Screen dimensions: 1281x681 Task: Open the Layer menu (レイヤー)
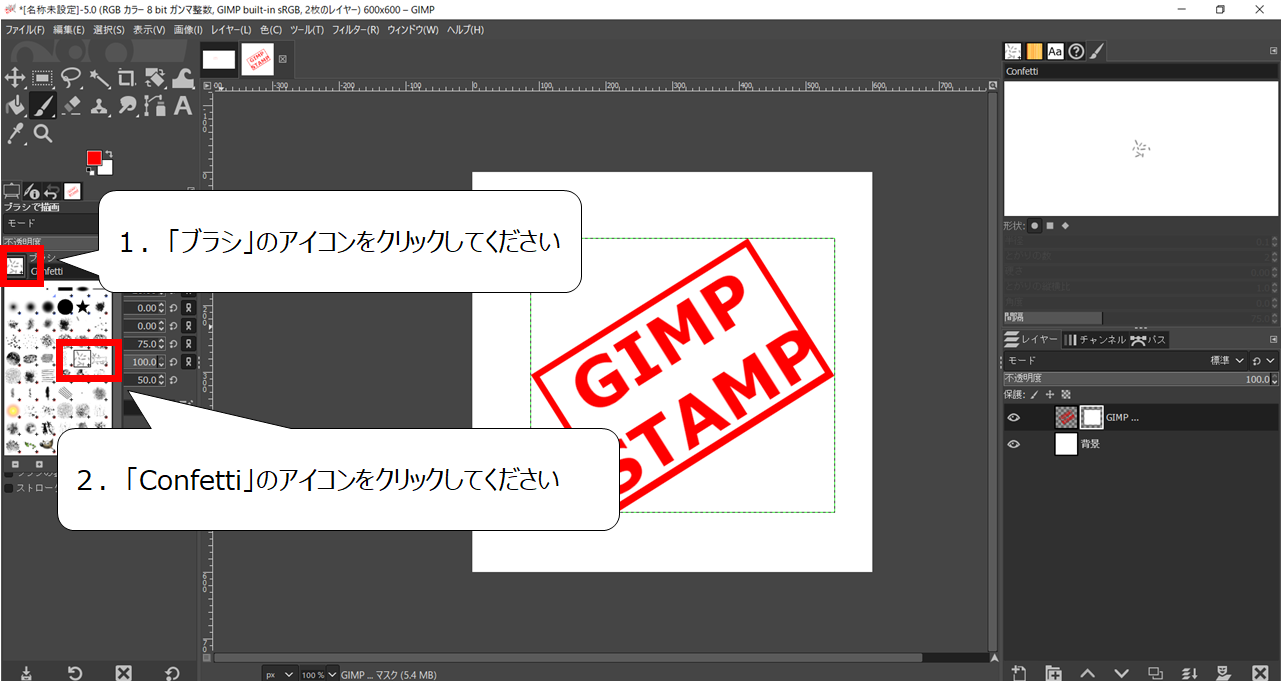point(231,30)
